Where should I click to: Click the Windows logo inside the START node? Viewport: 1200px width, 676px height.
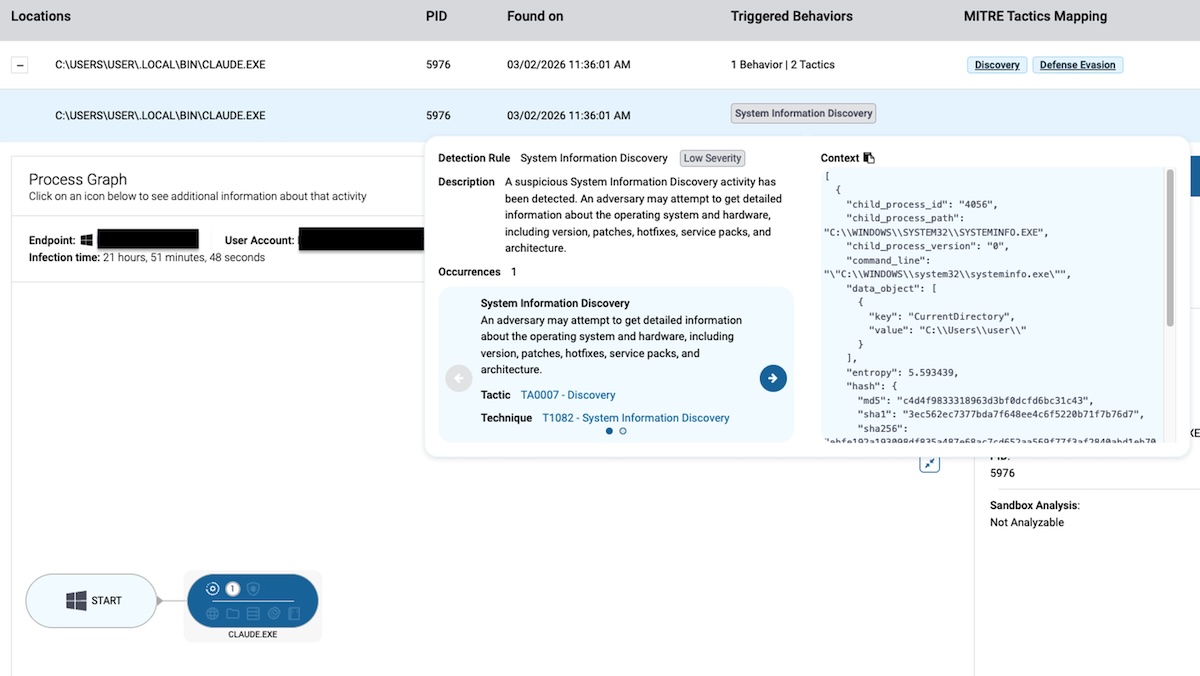(x=78, y=600)
